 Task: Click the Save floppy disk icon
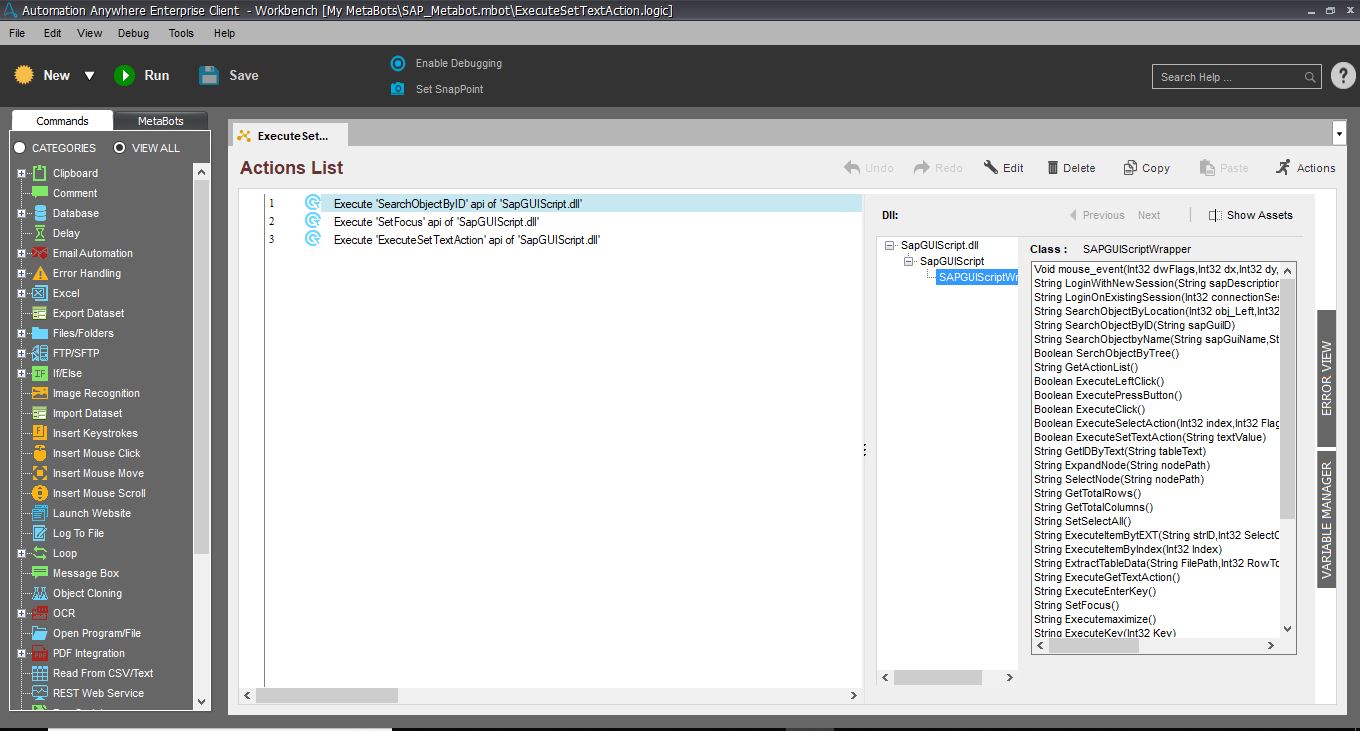tap(209, 76)
